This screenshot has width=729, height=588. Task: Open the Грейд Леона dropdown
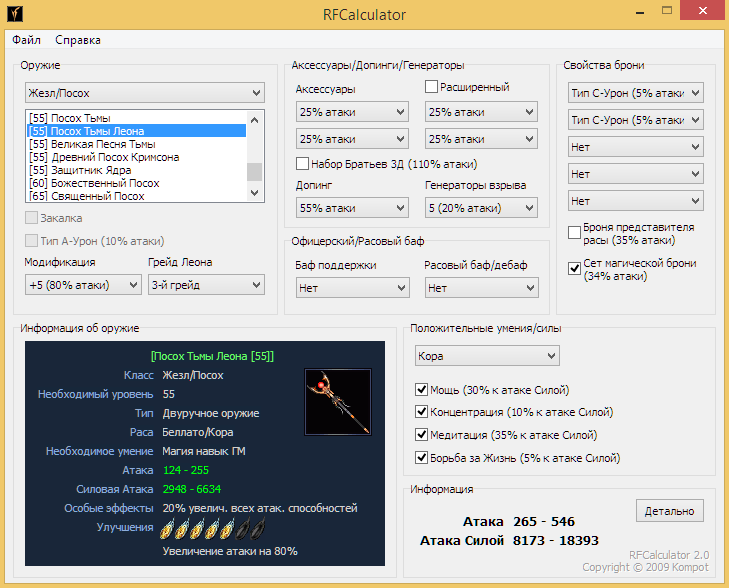206,285
